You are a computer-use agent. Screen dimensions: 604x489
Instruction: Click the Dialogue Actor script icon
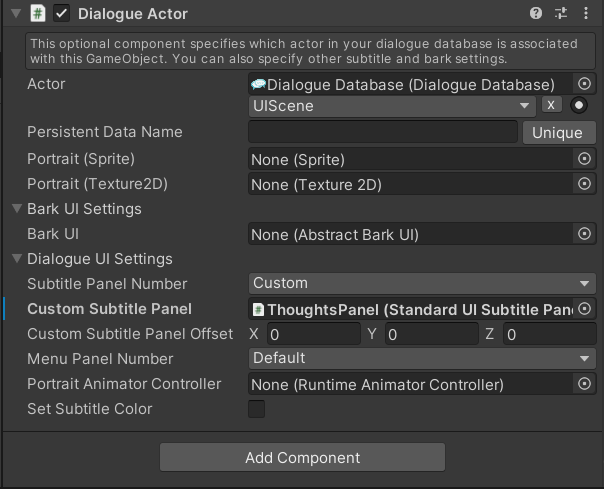pyautogui.click(x=38, y=13)
